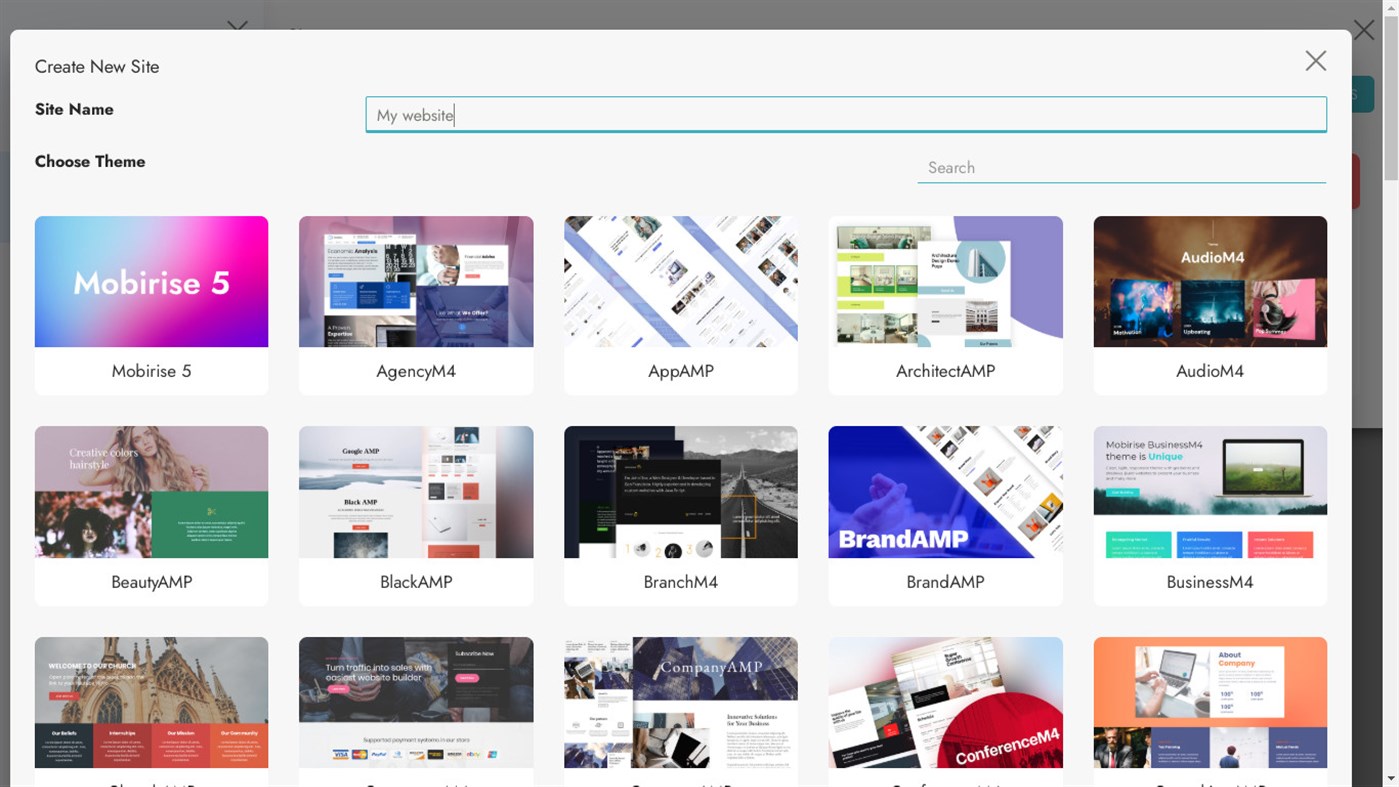Pick the CompanyAMP theme
This screenshot has width=1399, height=787.
(680, 700)
